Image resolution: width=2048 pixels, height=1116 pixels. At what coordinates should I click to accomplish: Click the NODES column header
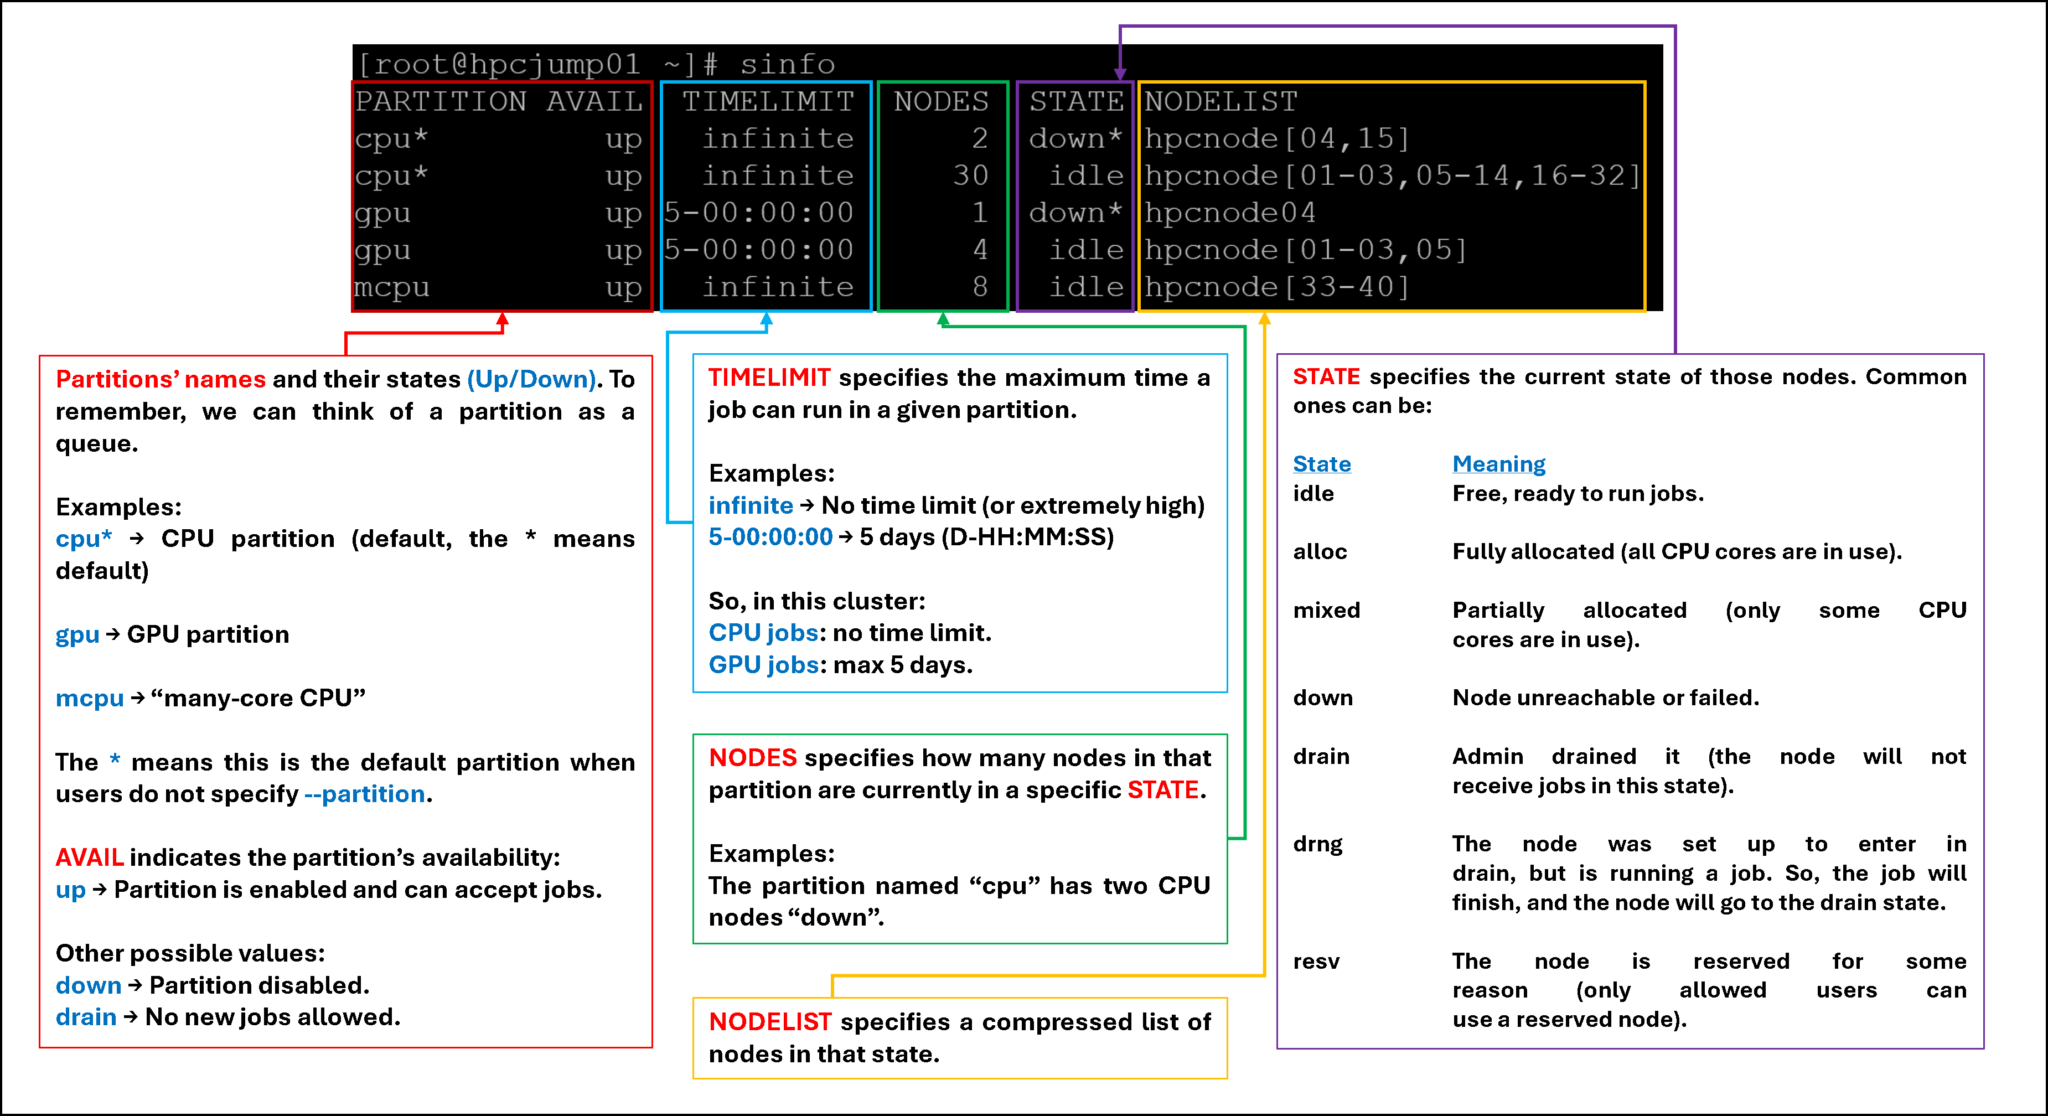click(x=940, y=102)
